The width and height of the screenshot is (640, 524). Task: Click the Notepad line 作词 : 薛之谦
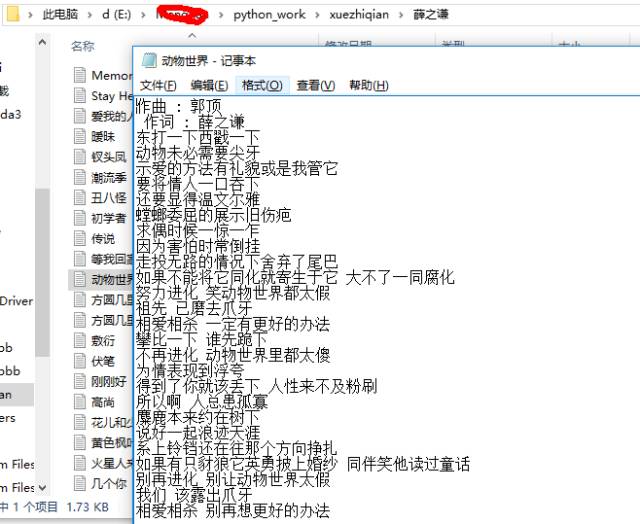194,122
